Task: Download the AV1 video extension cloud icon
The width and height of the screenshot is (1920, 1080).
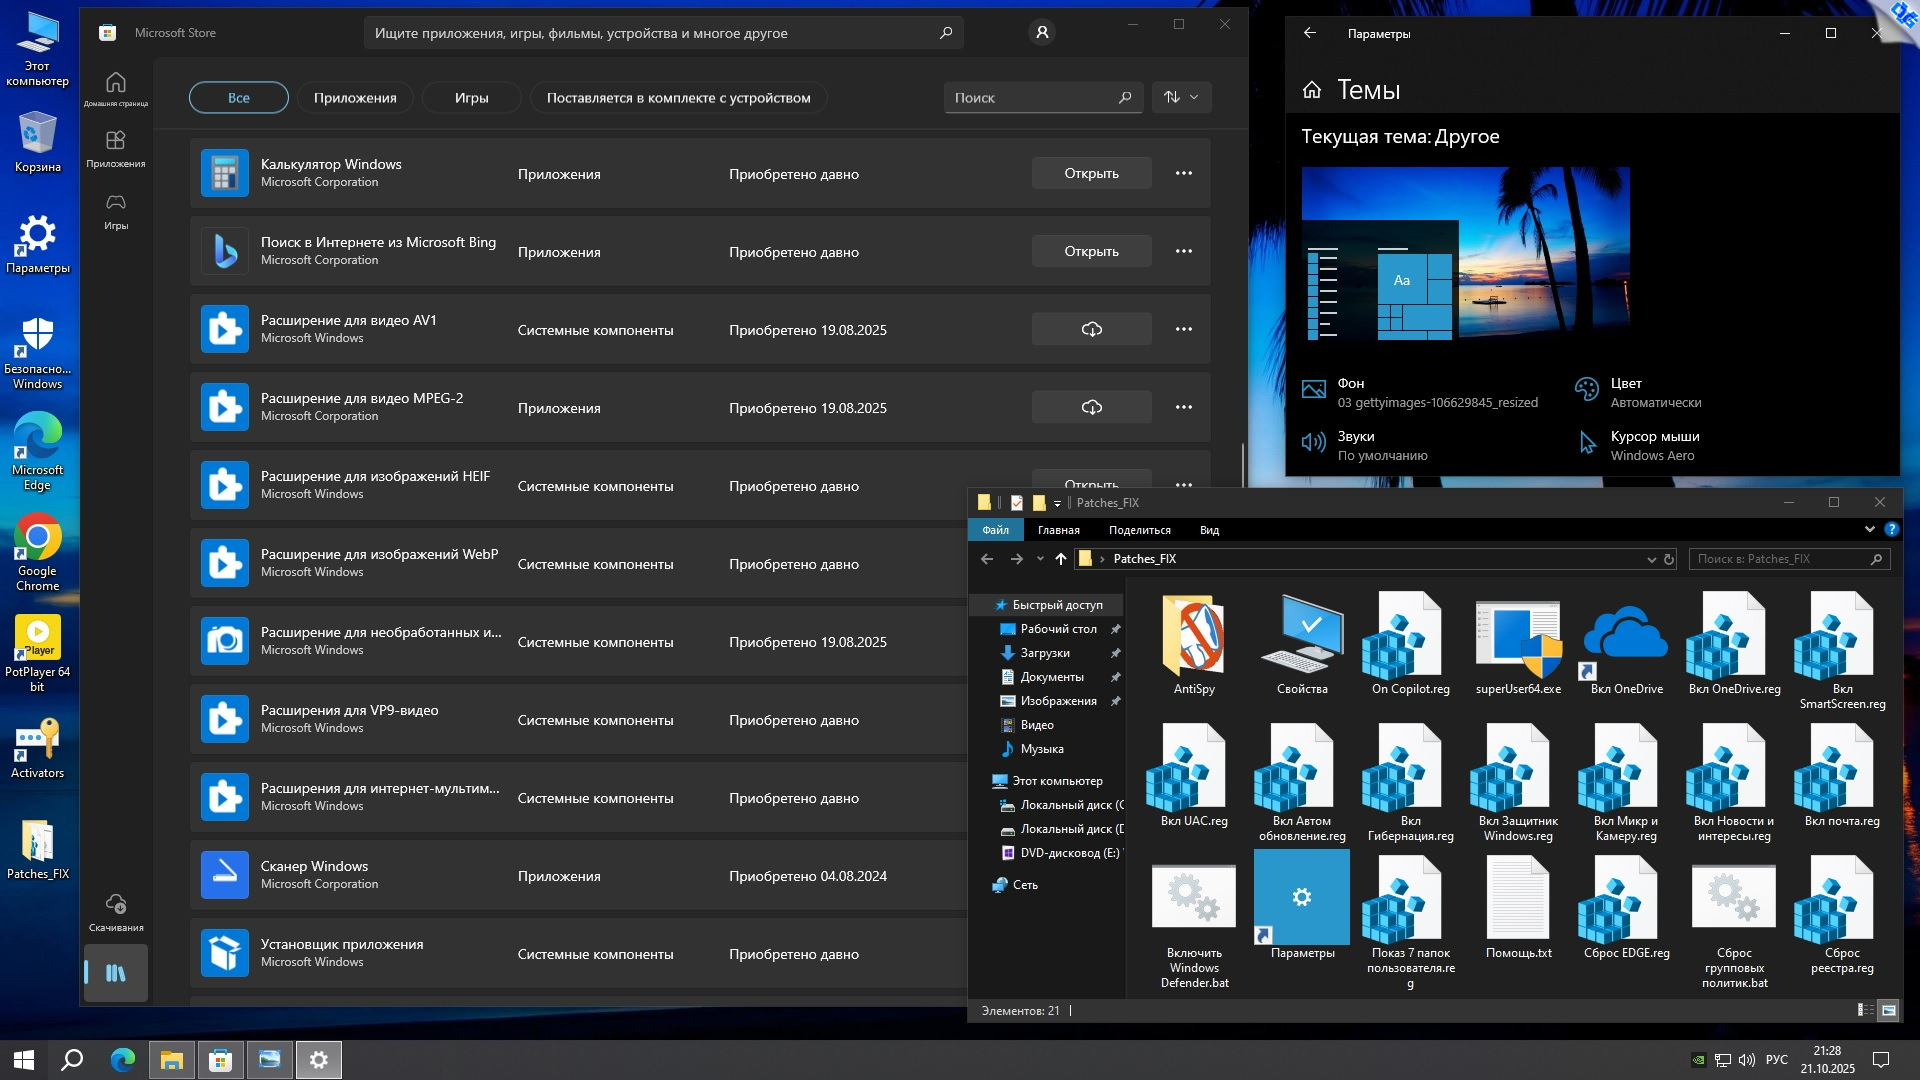Action: click(x=1091, y=329)
